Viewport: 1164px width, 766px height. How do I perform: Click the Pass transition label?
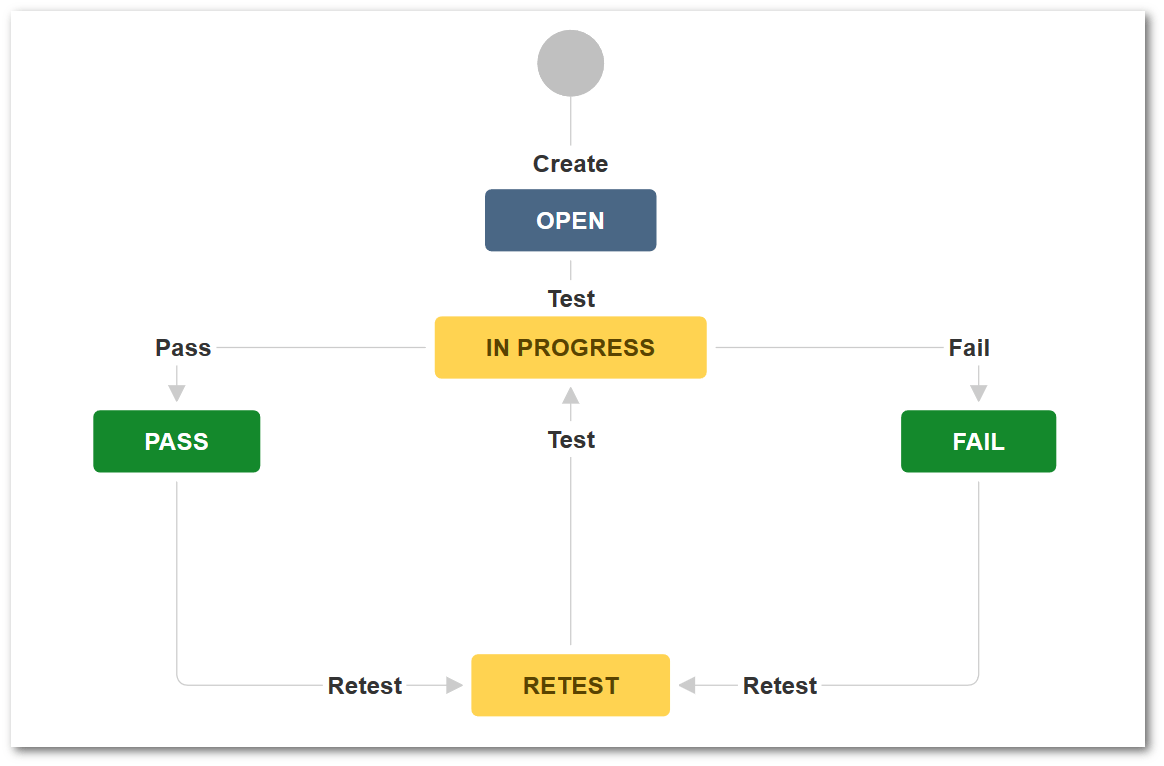pyautogui.click(x=183, y=348)
